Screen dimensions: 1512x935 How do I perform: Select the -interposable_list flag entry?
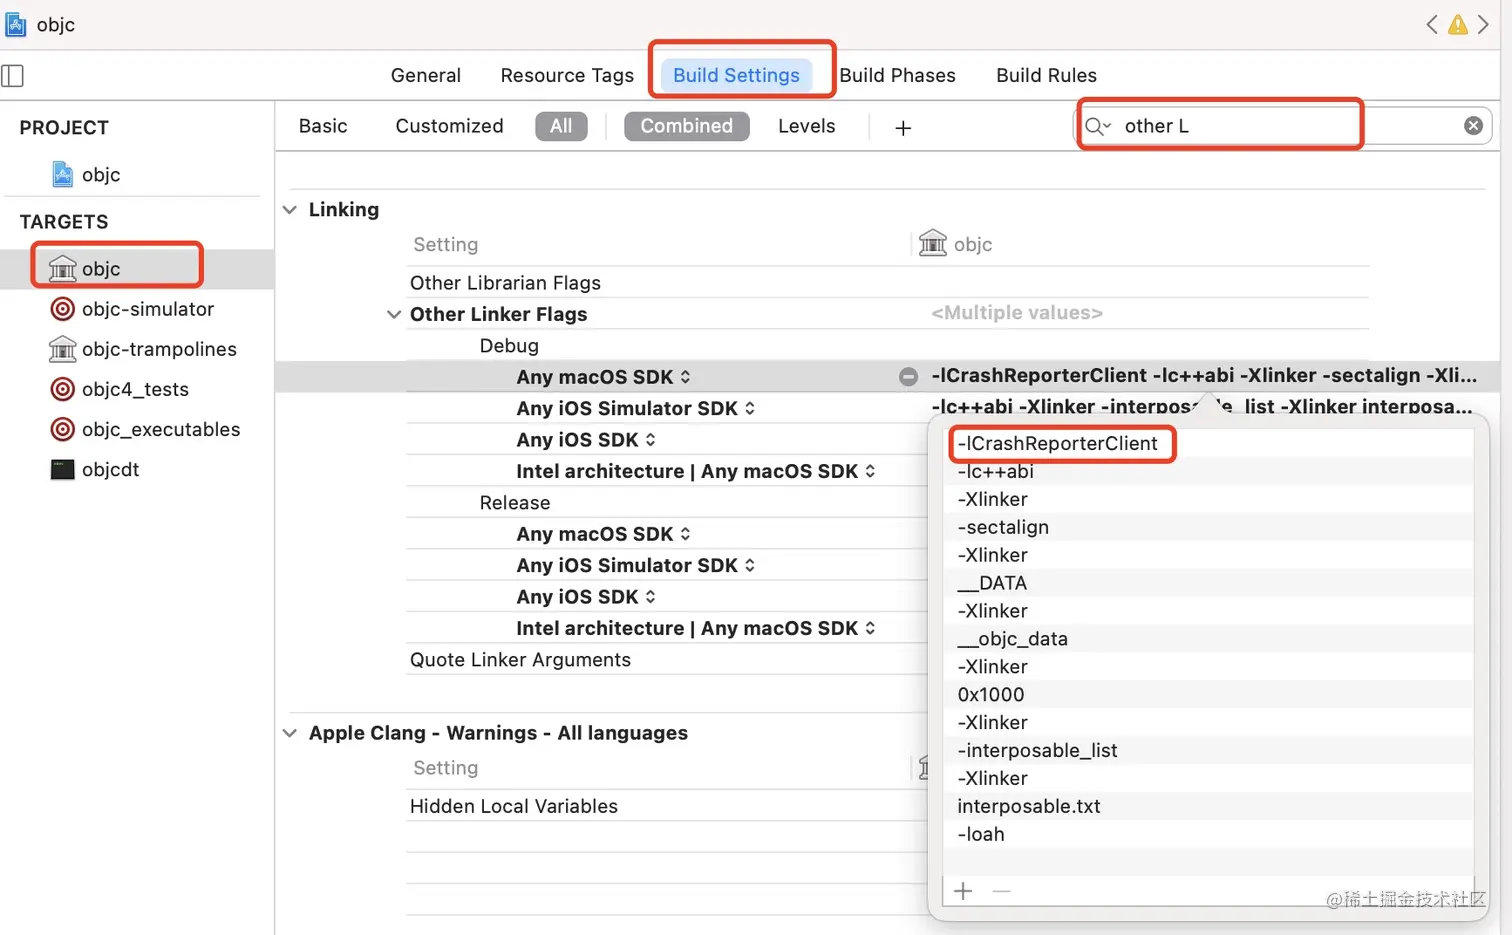tap(1208, 751)
